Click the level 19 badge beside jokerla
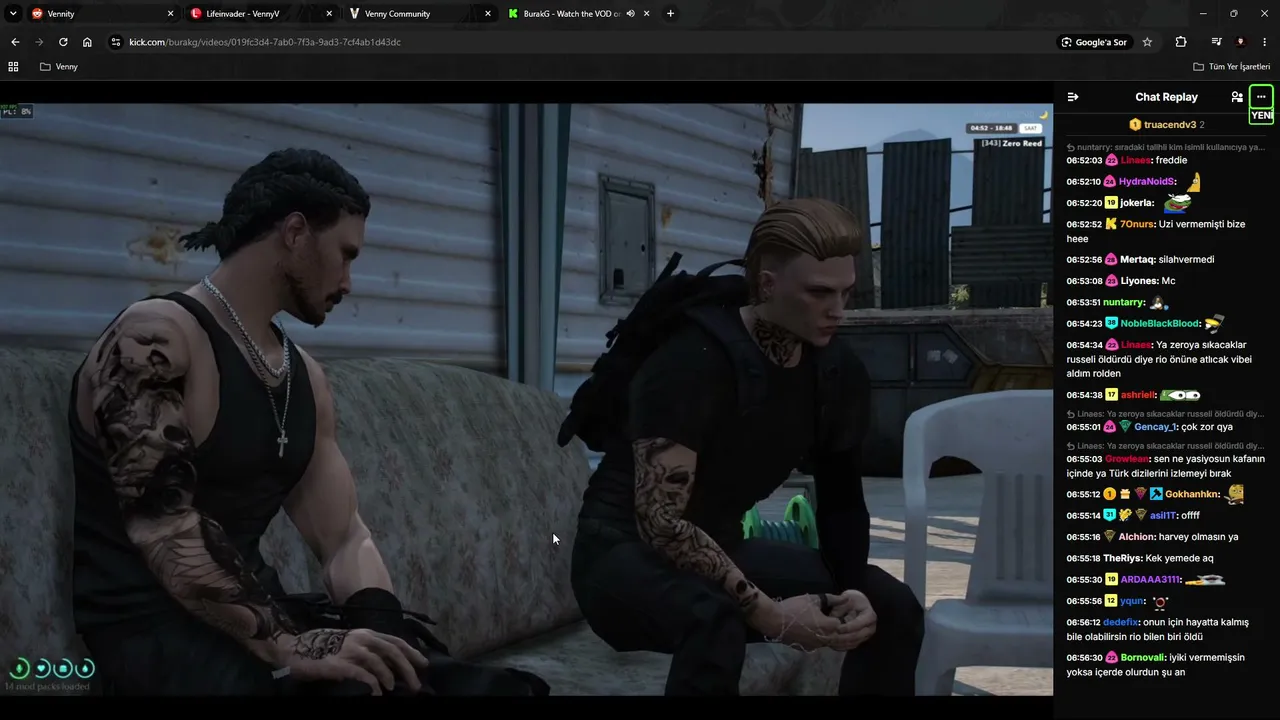The width and height of the screenshot is (1280, 720). pos(1111,203)
